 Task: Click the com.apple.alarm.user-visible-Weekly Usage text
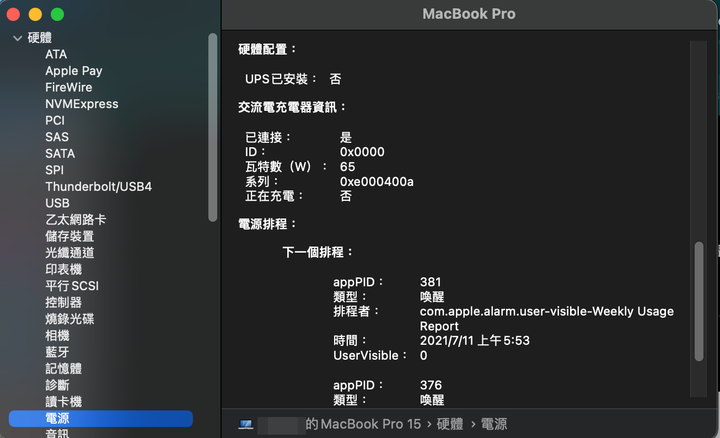point(546,311)
